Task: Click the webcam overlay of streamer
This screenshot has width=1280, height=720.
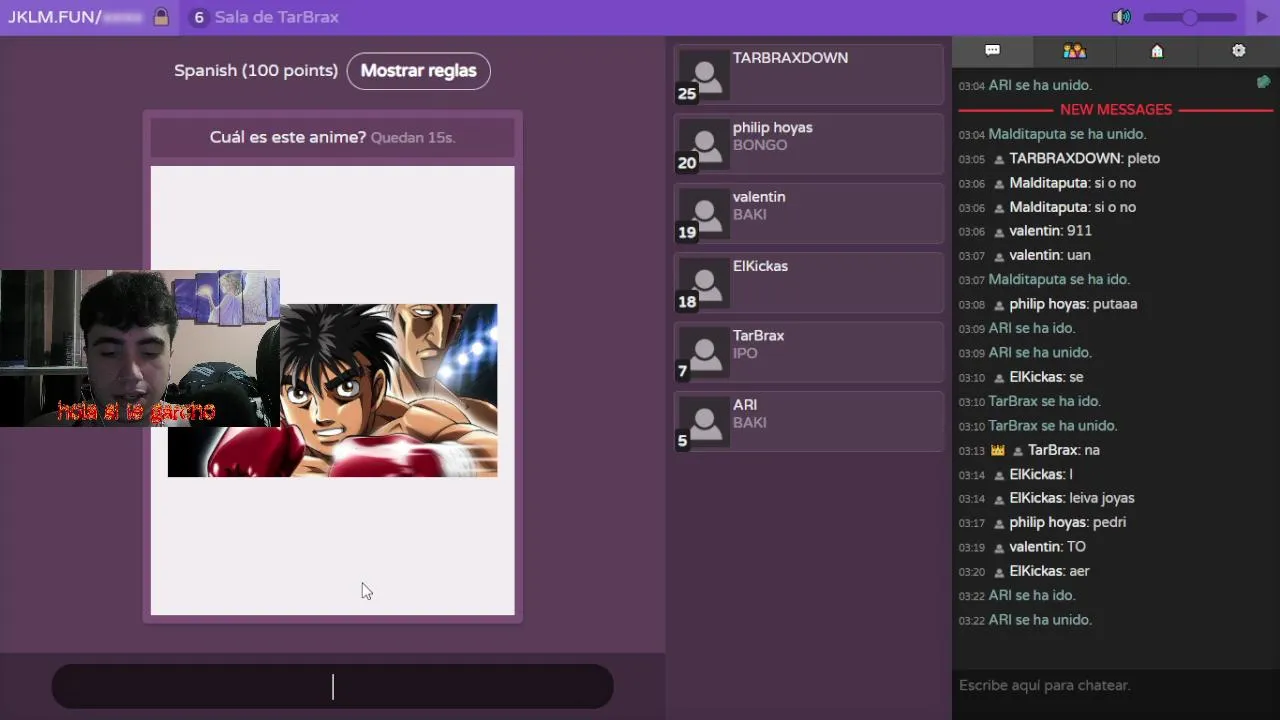Action: pyautogui.click(x=140, y=348)
